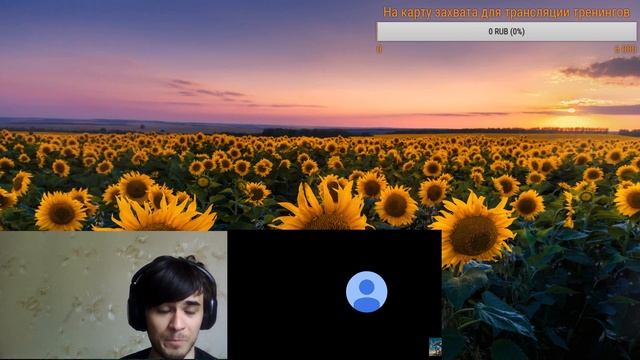Screen dimensions: 640x360
Task: Open the webcam video feed
Action: 113,295
